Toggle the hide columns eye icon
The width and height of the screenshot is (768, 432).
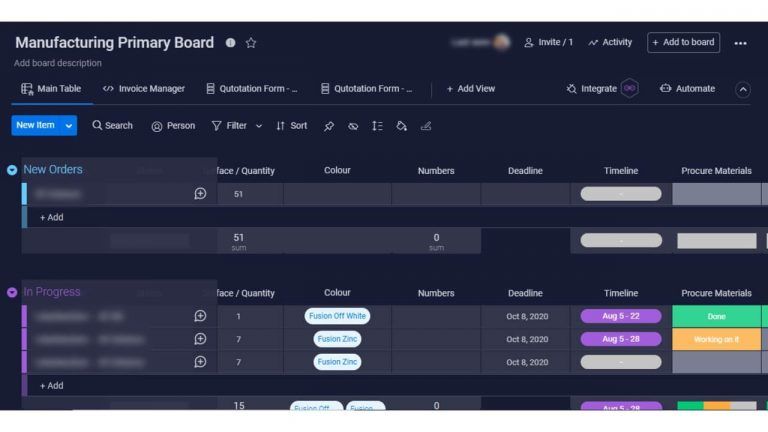point(353,126)
